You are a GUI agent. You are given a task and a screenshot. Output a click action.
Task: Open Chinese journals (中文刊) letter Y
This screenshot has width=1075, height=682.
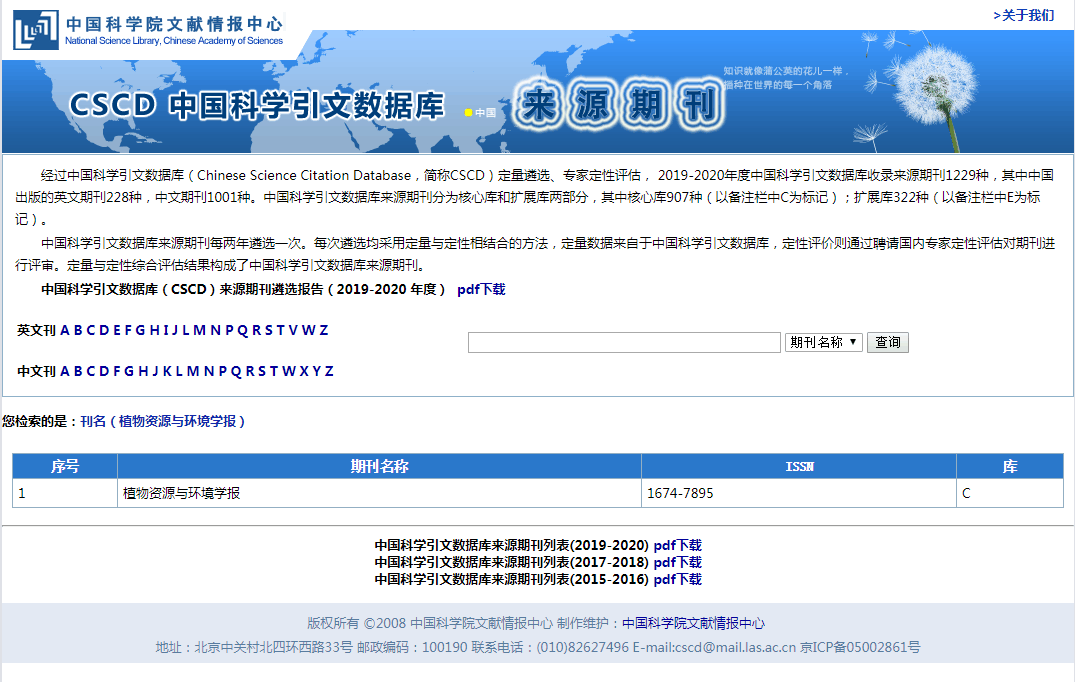coord(317,372)
